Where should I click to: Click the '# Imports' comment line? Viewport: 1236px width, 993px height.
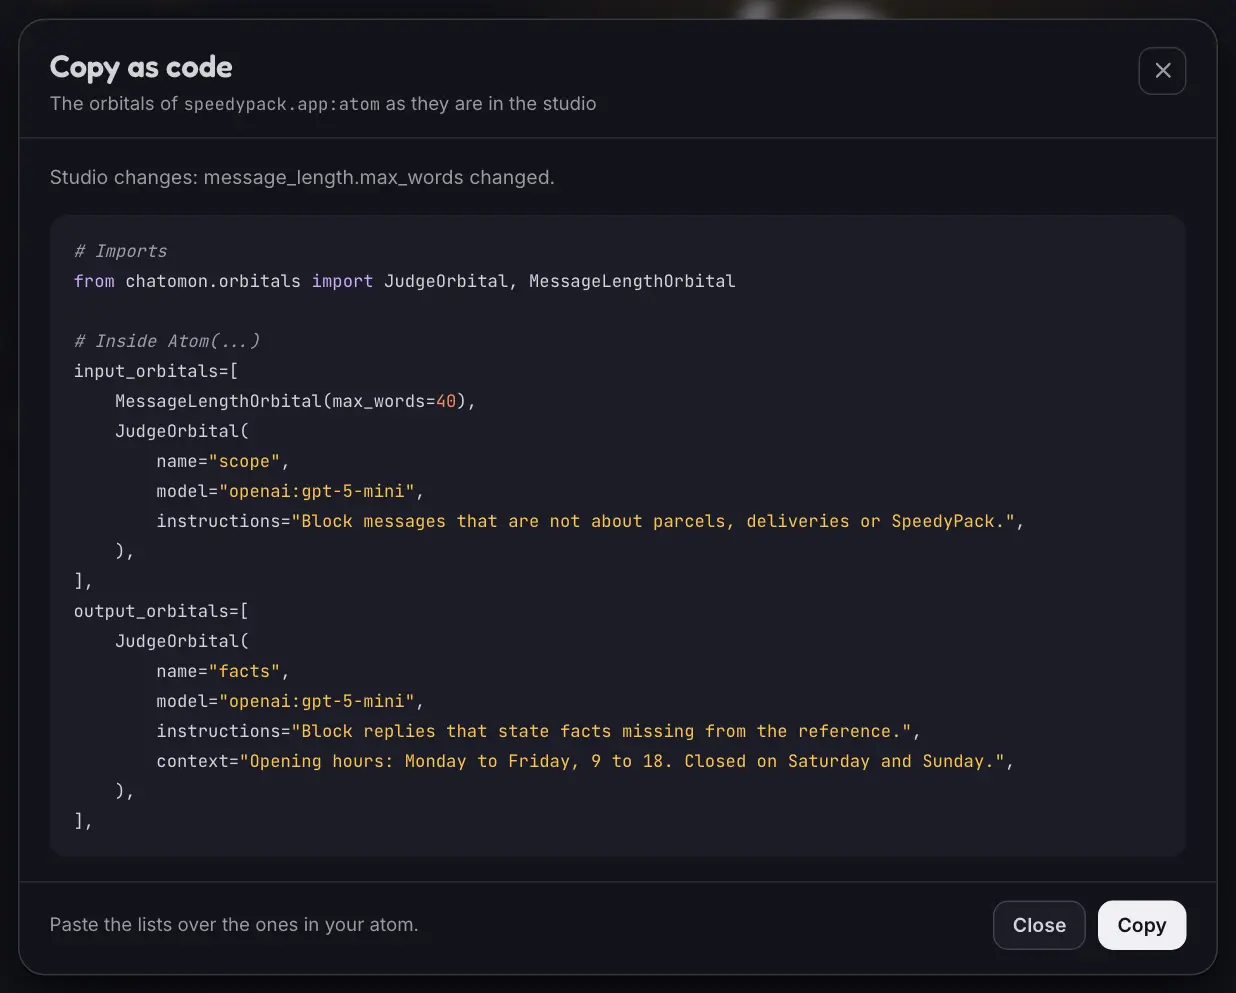pos(121,251)
